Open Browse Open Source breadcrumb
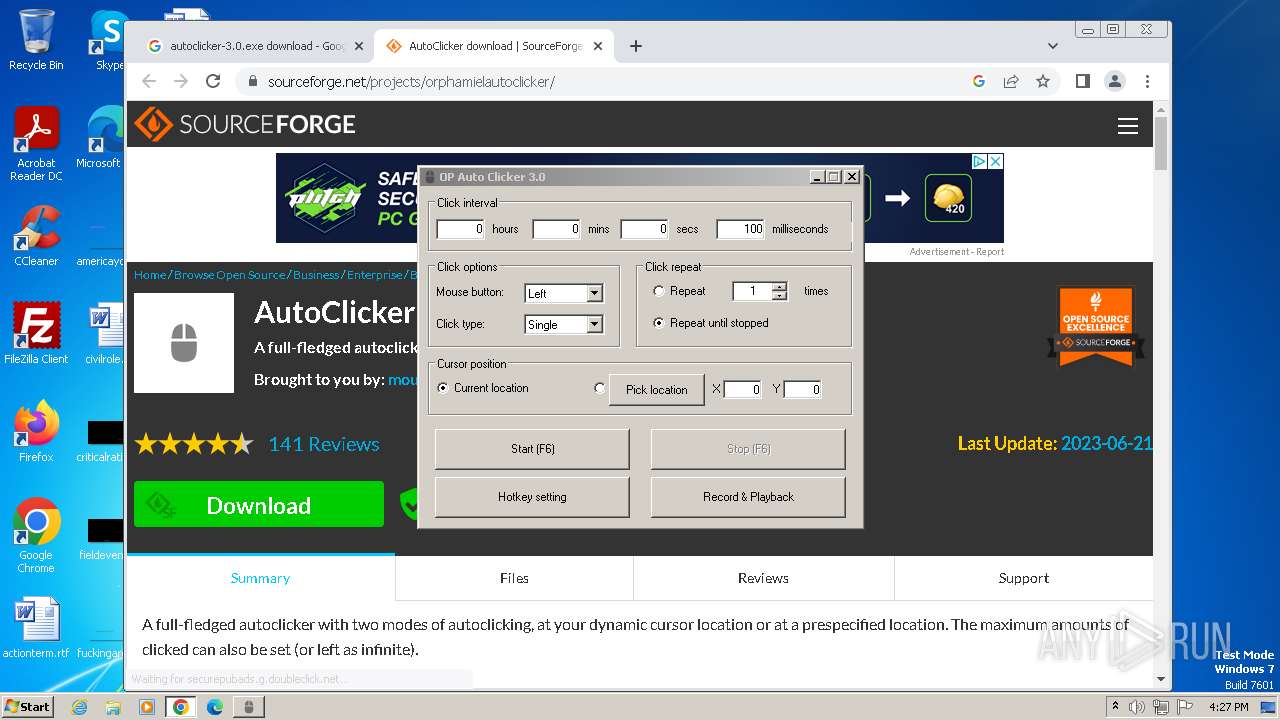 pos(230,275)
